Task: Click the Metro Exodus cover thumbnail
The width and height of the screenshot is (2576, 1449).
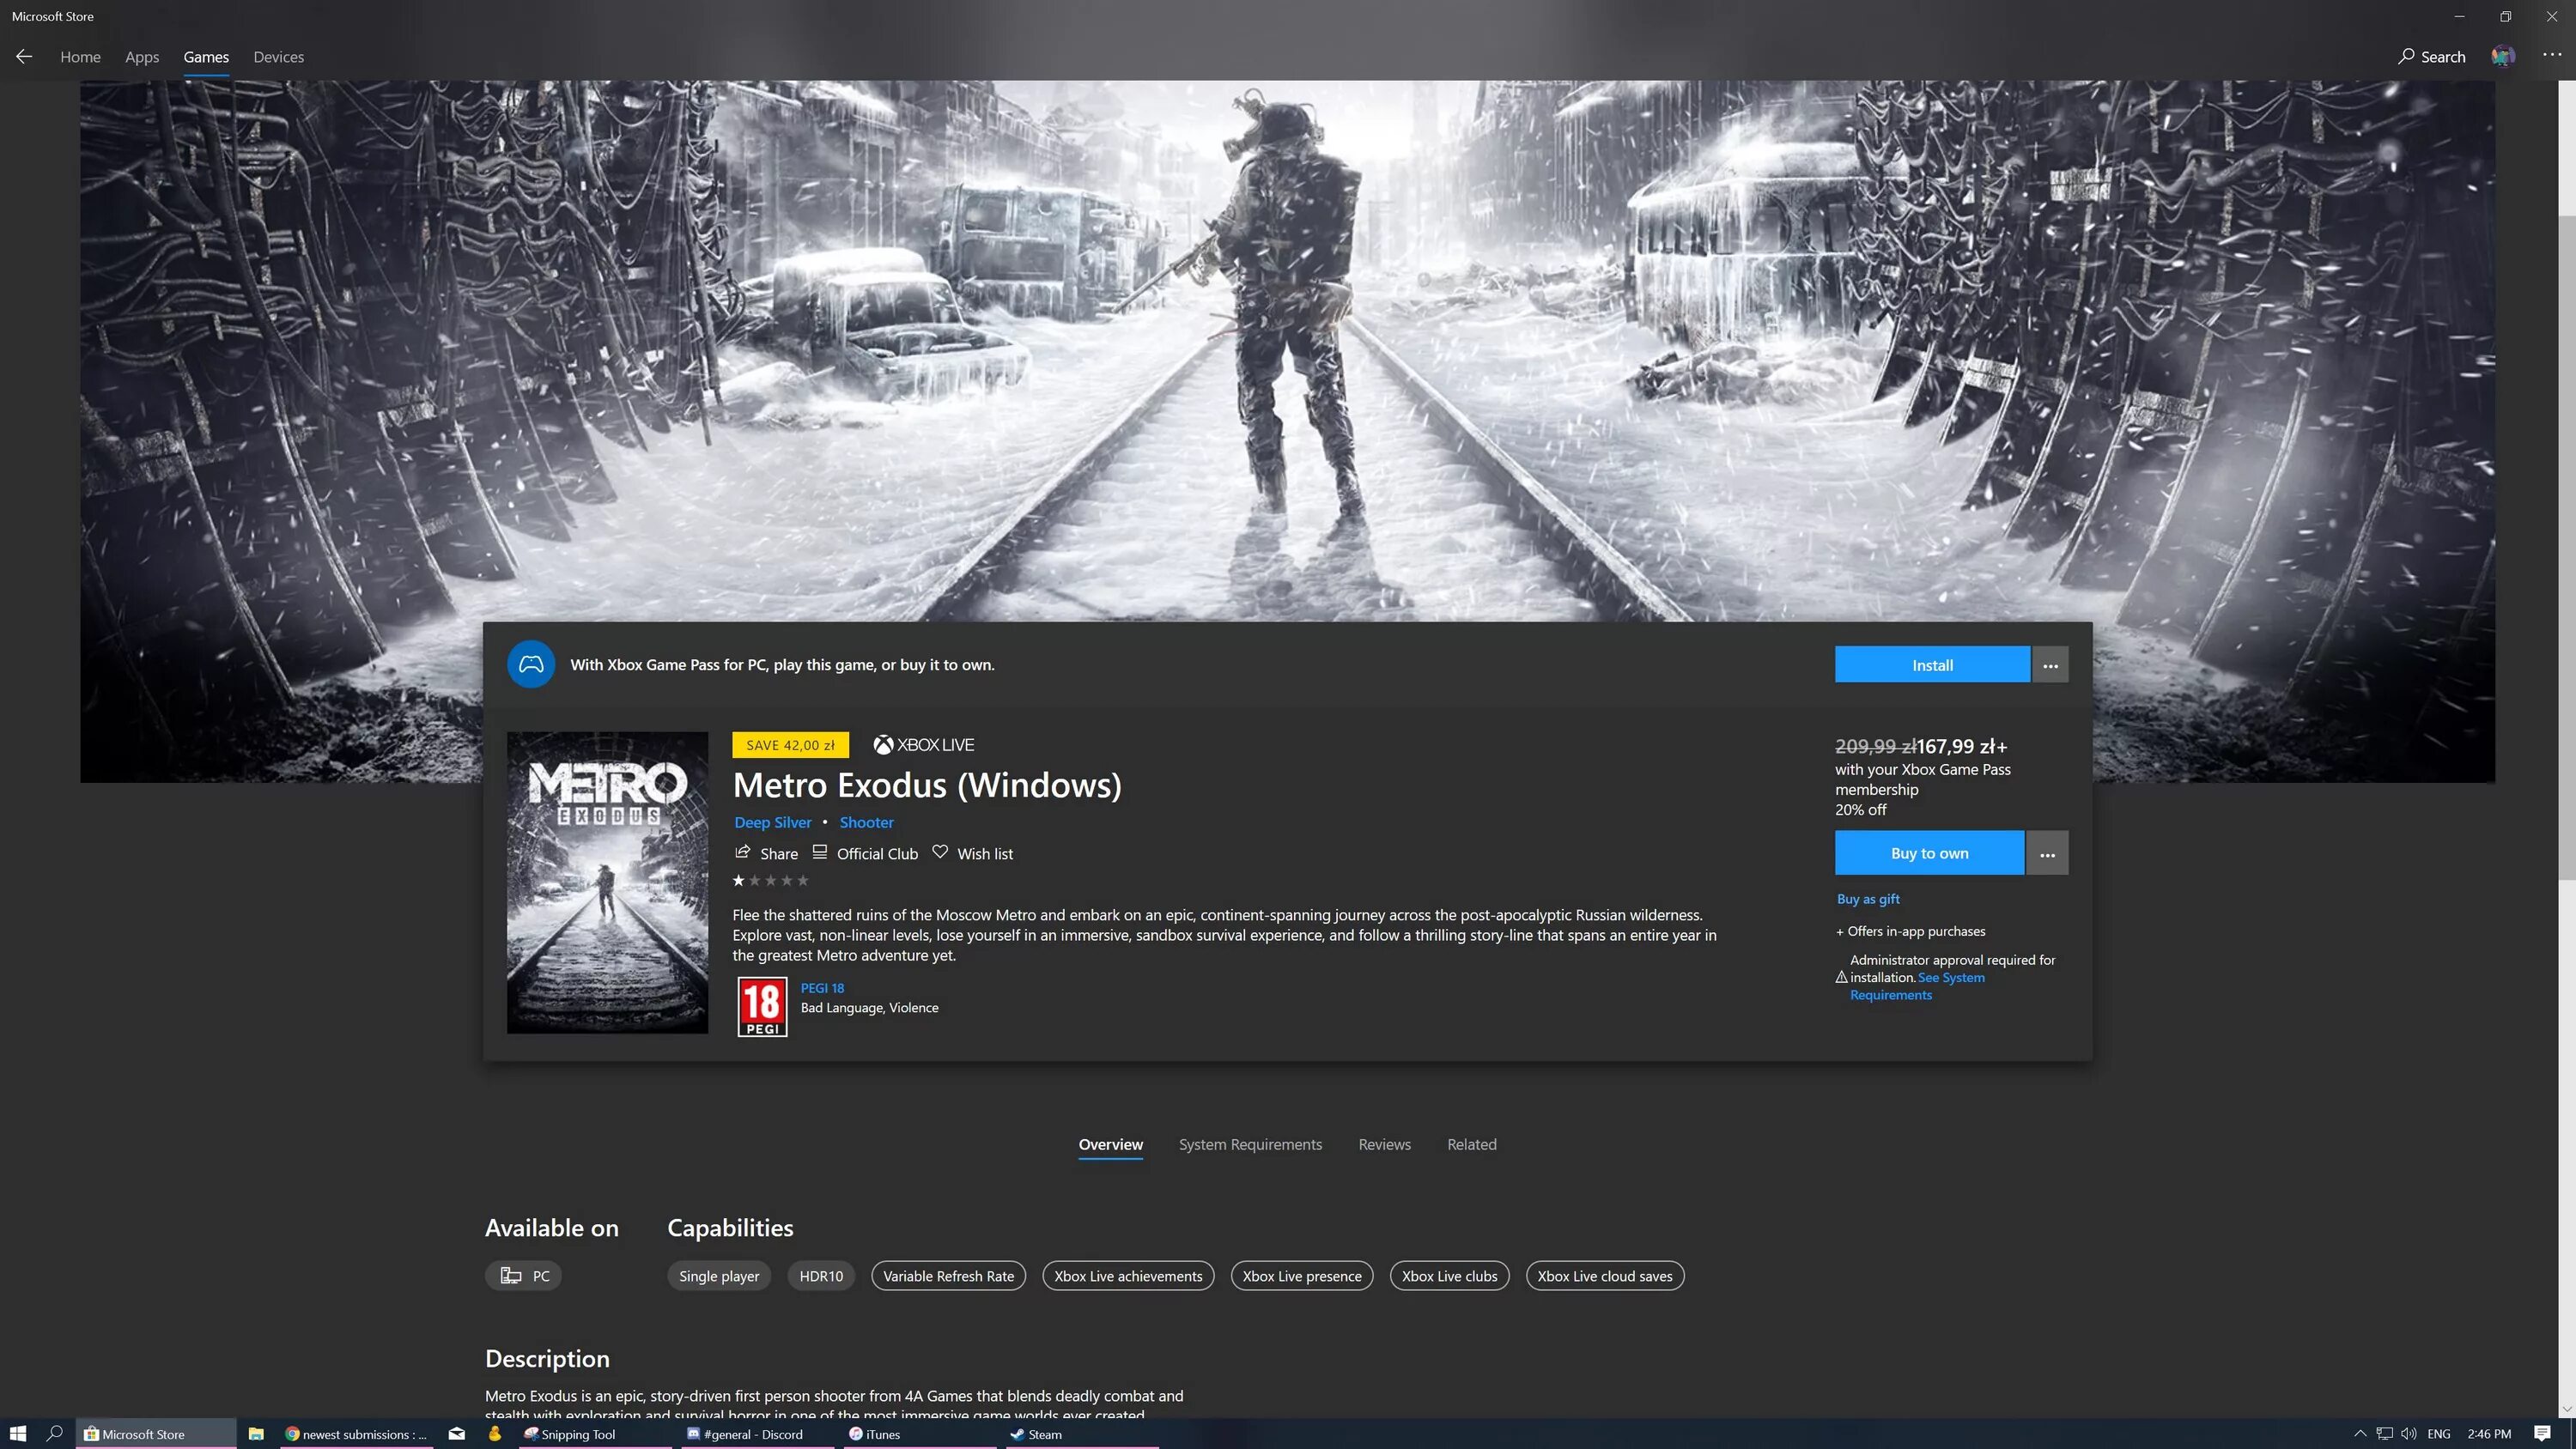Action: 607,882
